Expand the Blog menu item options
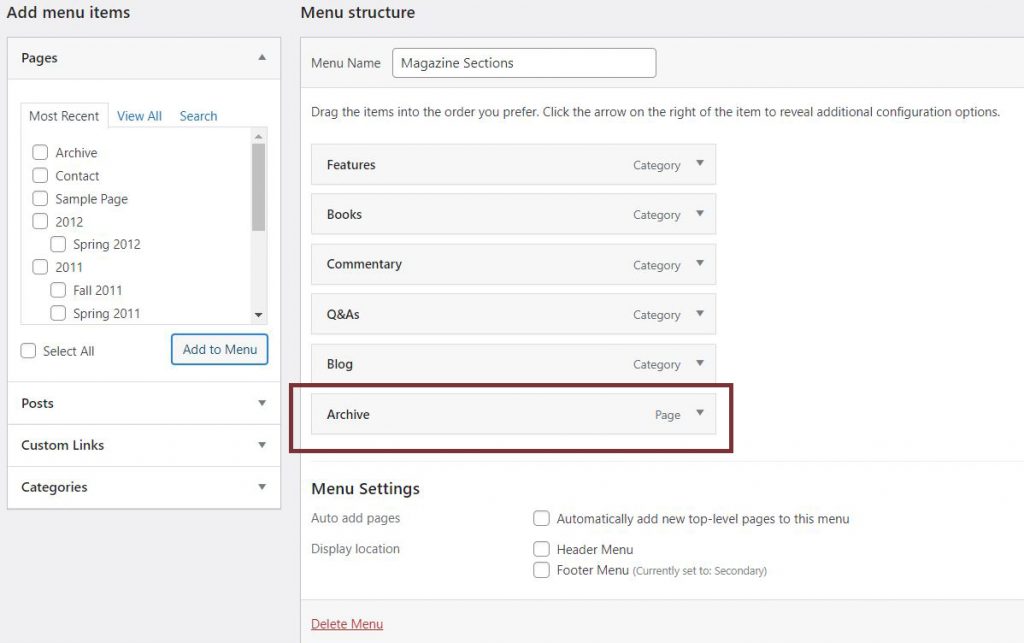 click(x=700, y=364)
